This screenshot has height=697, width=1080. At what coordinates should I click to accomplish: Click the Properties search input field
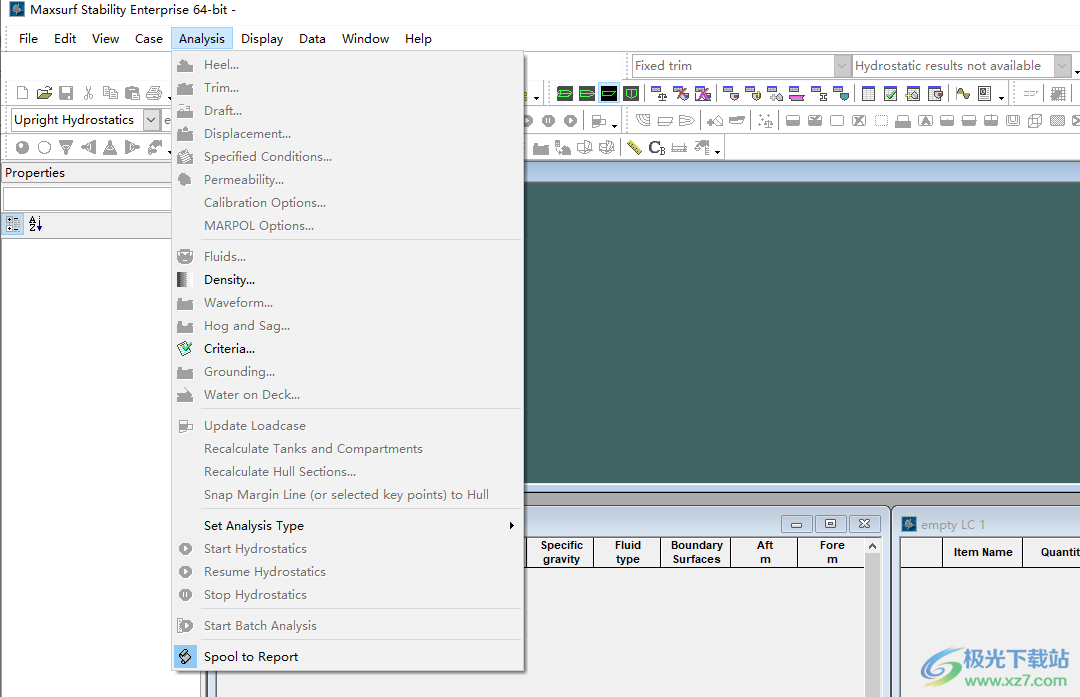[x=87, y=199]
